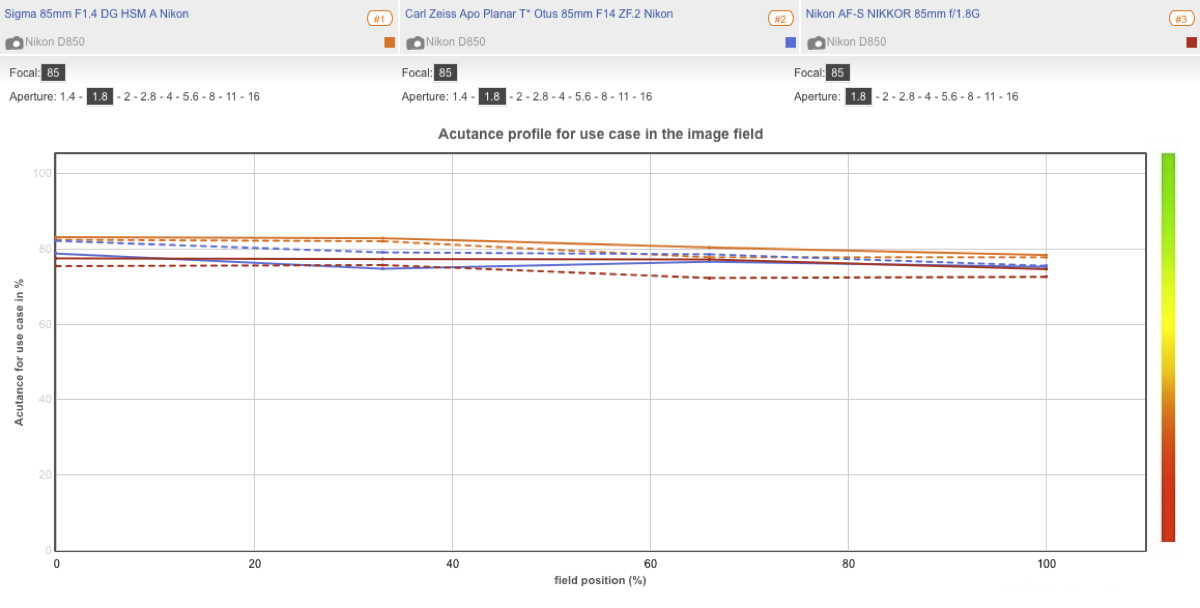Select aperture 1.4 for the Sigma lens
Viewport: 1200px width, 608px height.
coord(68,97)
